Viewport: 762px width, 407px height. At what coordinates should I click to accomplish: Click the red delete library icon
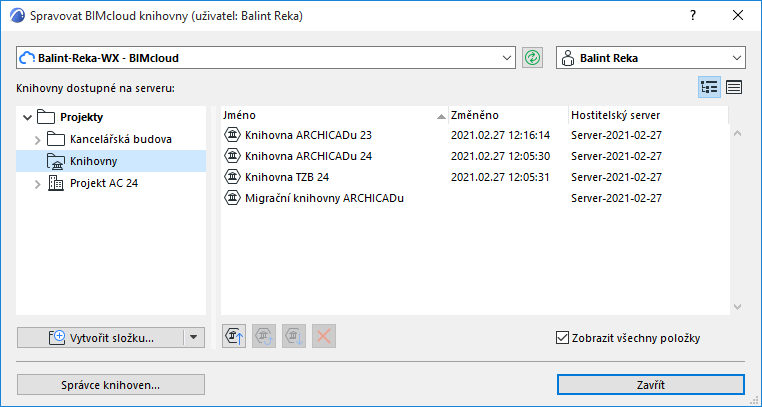[324, 336]
